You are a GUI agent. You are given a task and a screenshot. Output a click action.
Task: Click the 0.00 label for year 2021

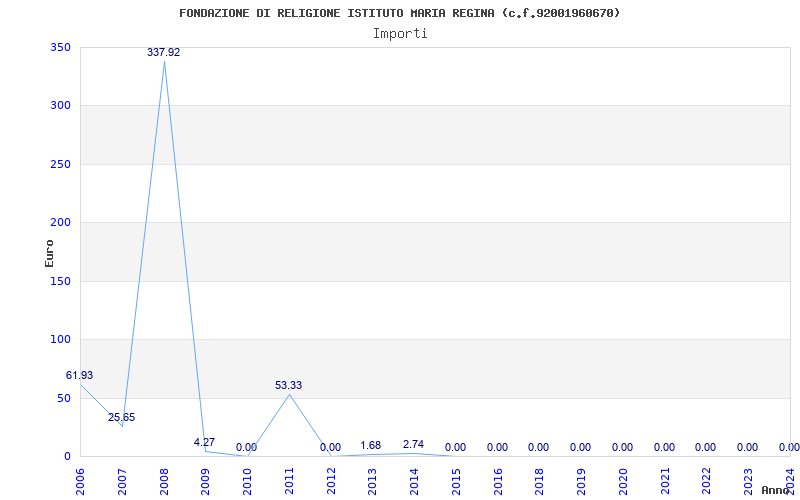point(664,447)
